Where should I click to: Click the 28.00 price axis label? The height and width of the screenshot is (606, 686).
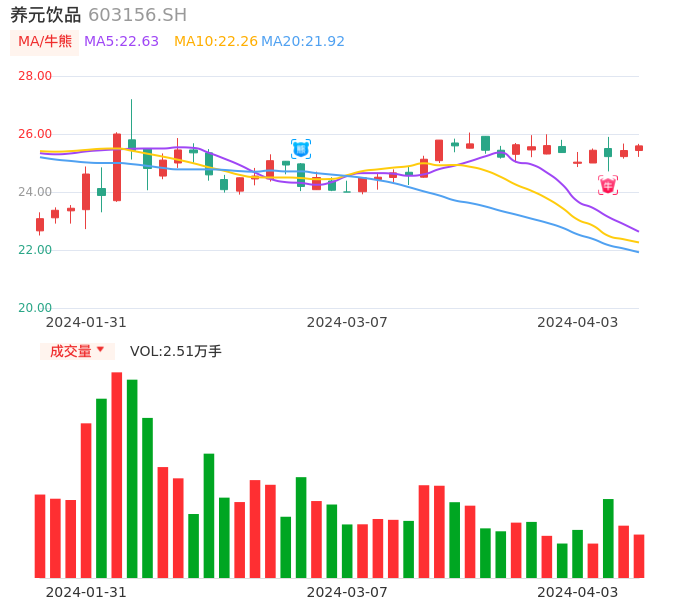[35, 76]
